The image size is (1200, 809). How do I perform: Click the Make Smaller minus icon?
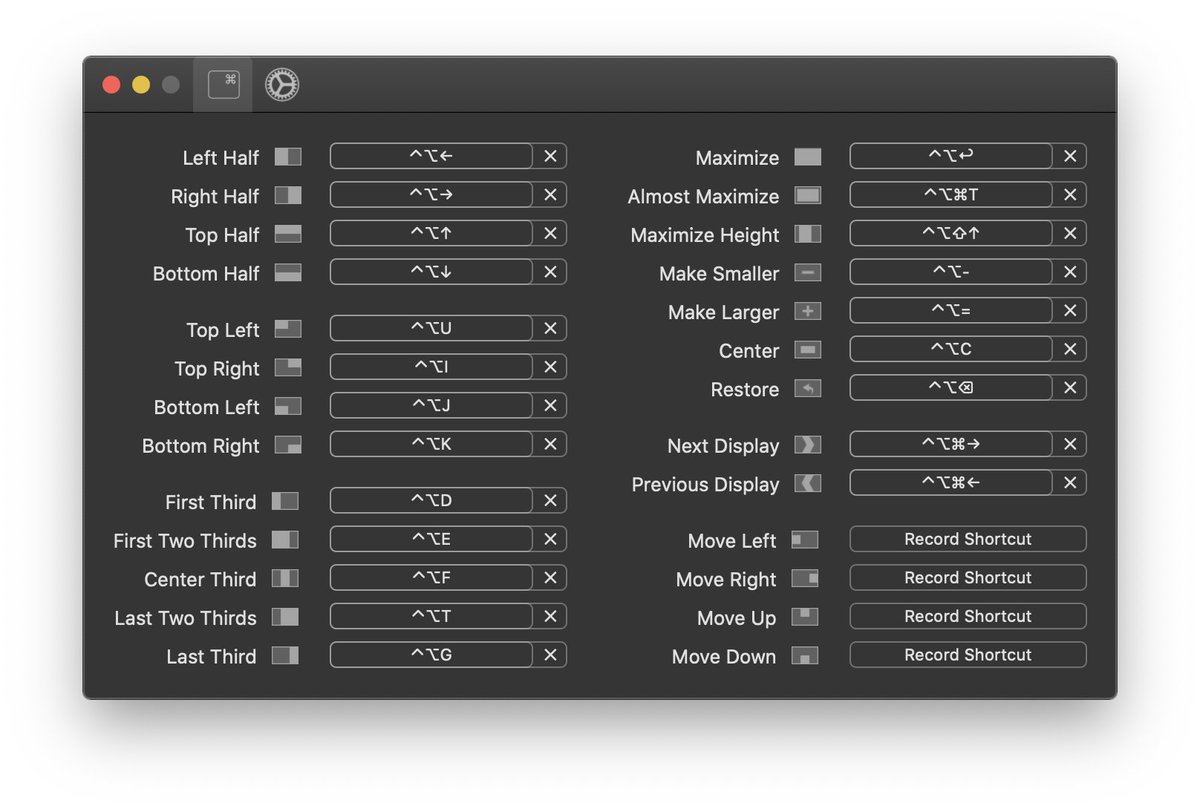pyautogui.click(x=808, y=272)
